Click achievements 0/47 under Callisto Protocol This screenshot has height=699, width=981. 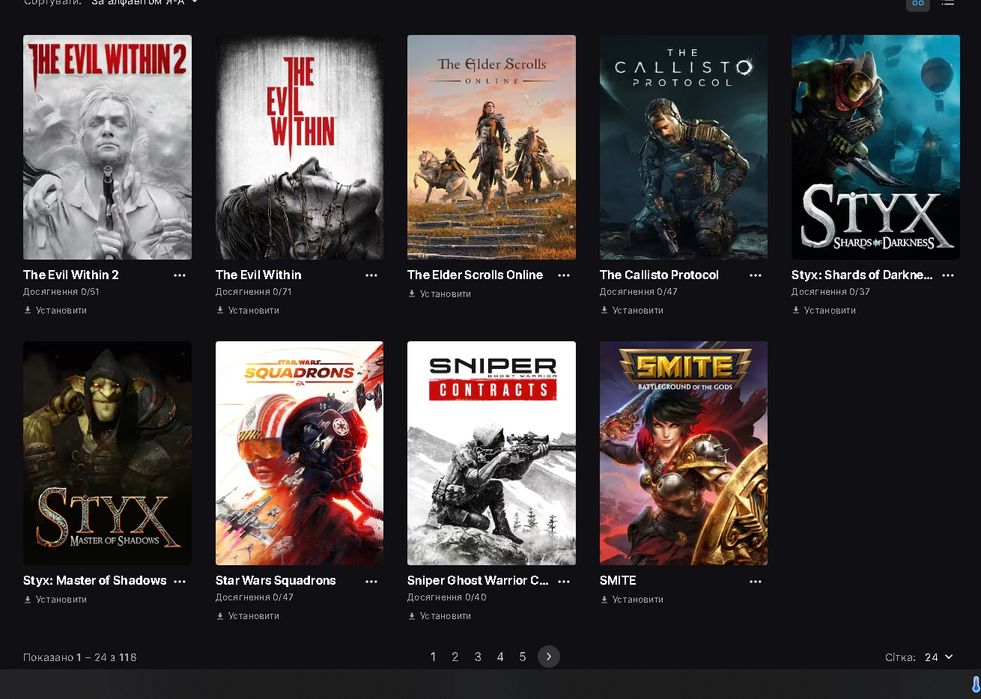point(638,292)
